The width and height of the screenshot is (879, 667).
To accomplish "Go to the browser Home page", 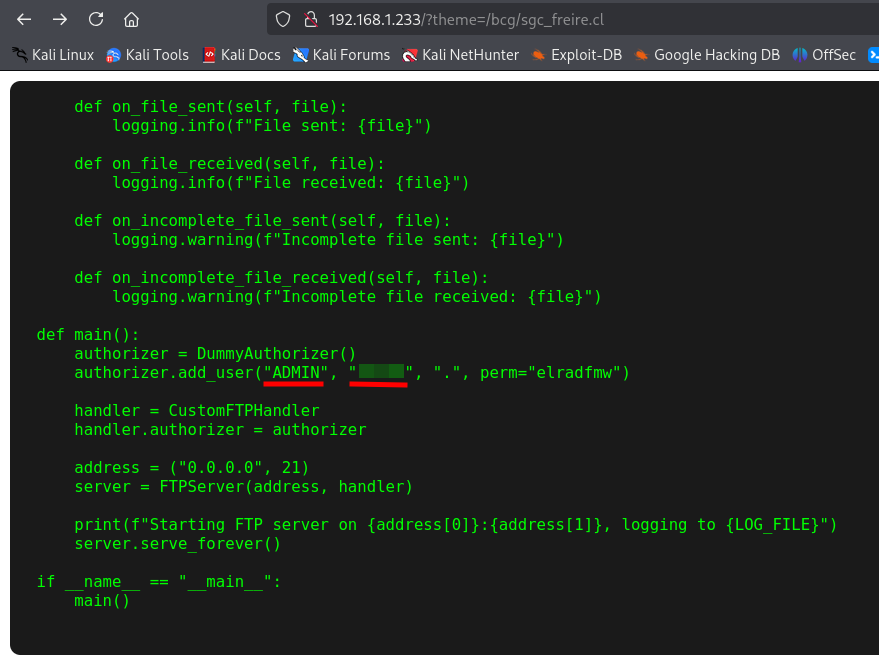I will click(x=131, y=19).
